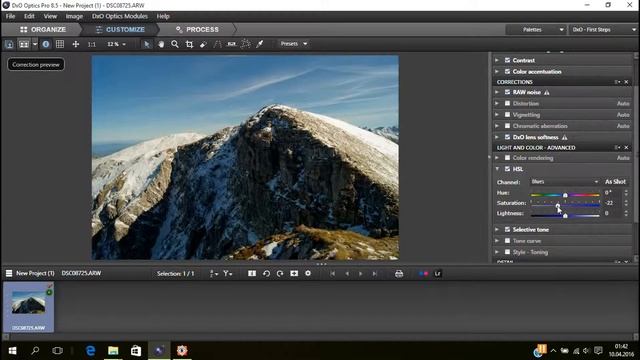Open the 12% zoom level dropdown
This screenshot has height=360, width=640.
tap(116, 44)
